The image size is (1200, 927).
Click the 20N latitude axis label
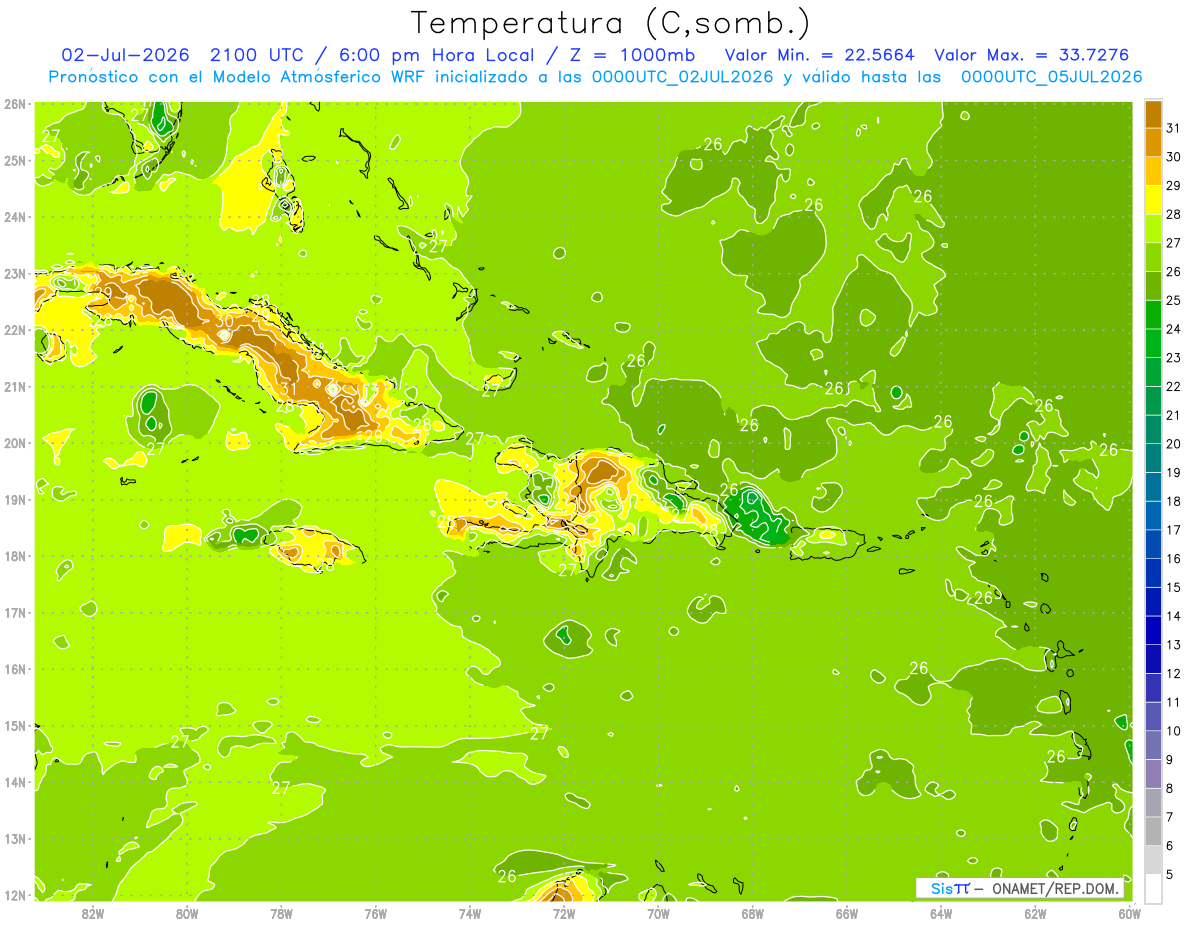[x=15, y=442]
